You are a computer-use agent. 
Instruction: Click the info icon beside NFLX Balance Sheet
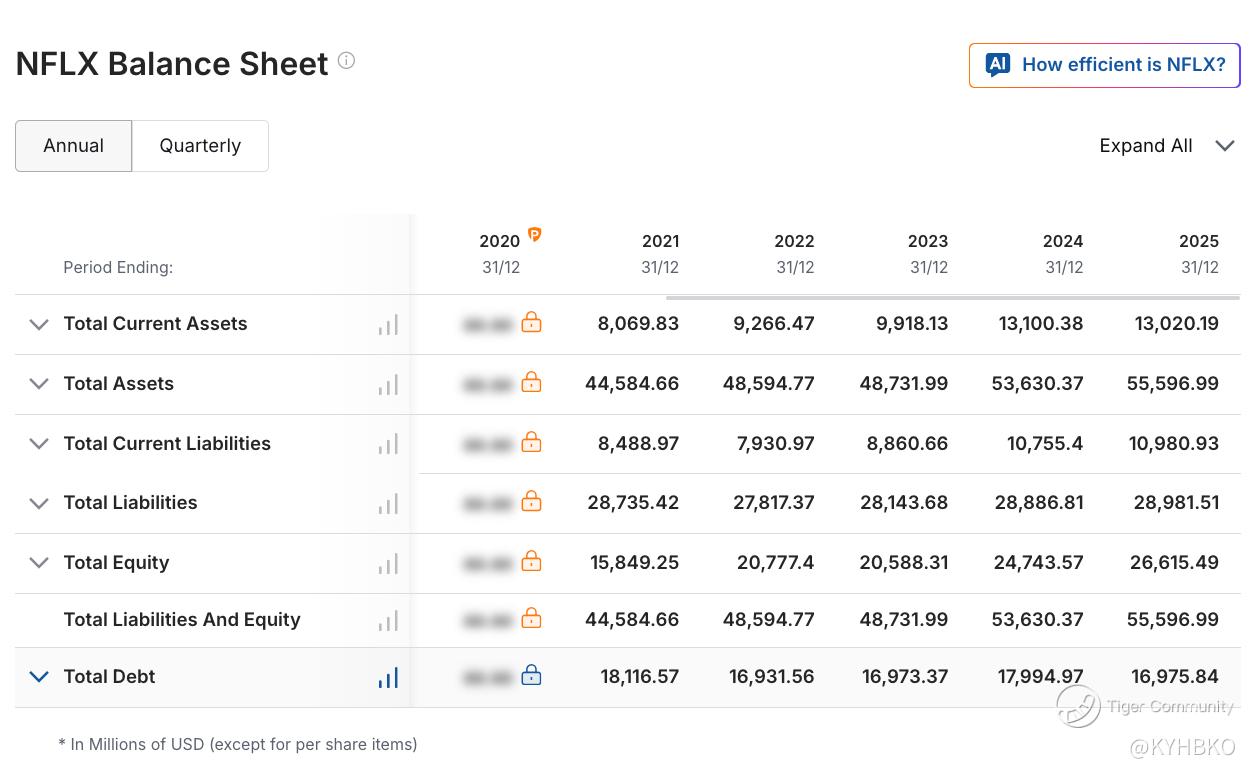click(346, 60)
